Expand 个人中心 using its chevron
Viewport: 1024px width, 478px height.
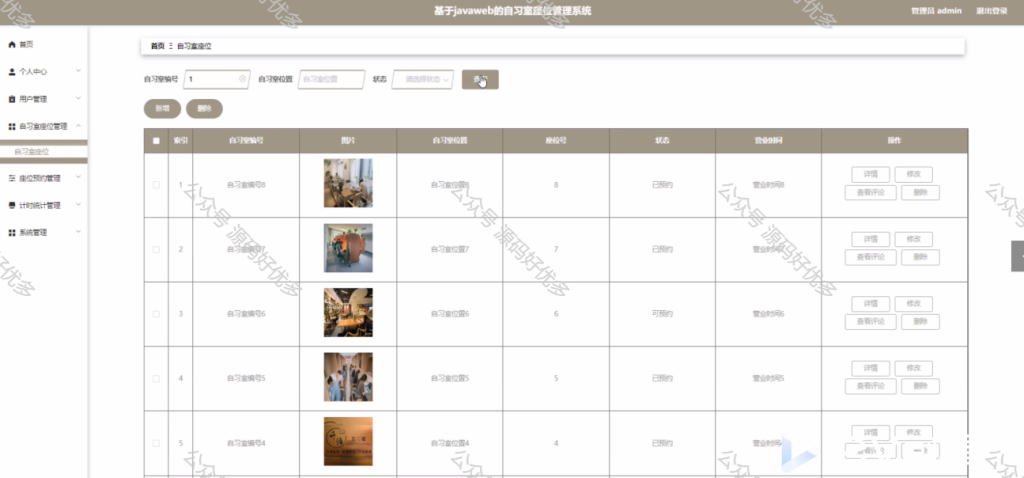pyautogui.click(x=78, y=71)
